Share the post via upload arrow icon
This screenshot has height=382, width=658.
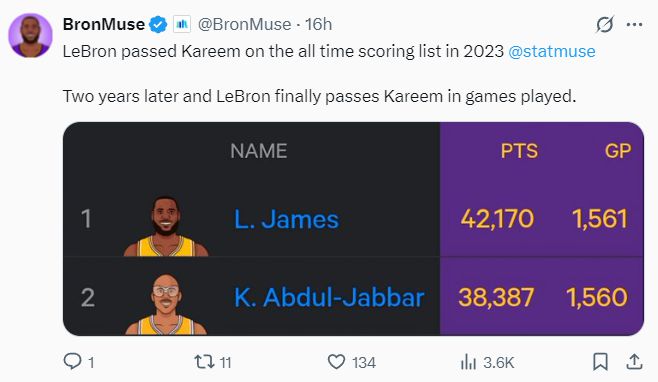634,361
